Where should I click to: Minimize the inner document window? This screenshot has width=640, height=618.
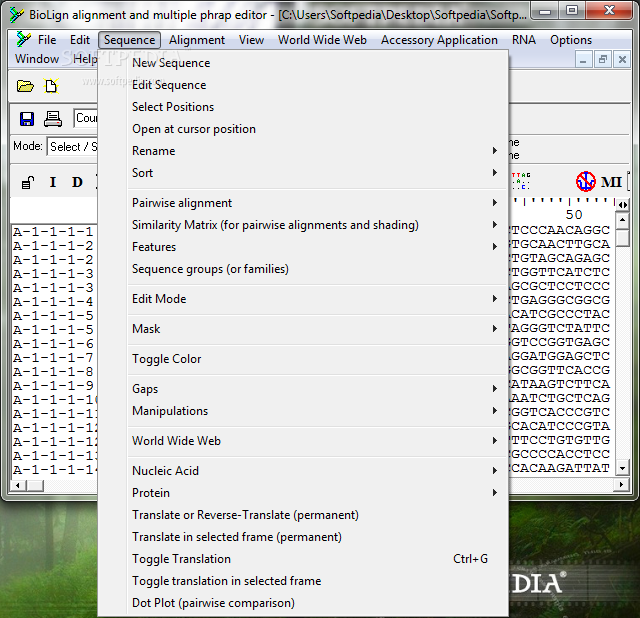click(x=583, y=60)
